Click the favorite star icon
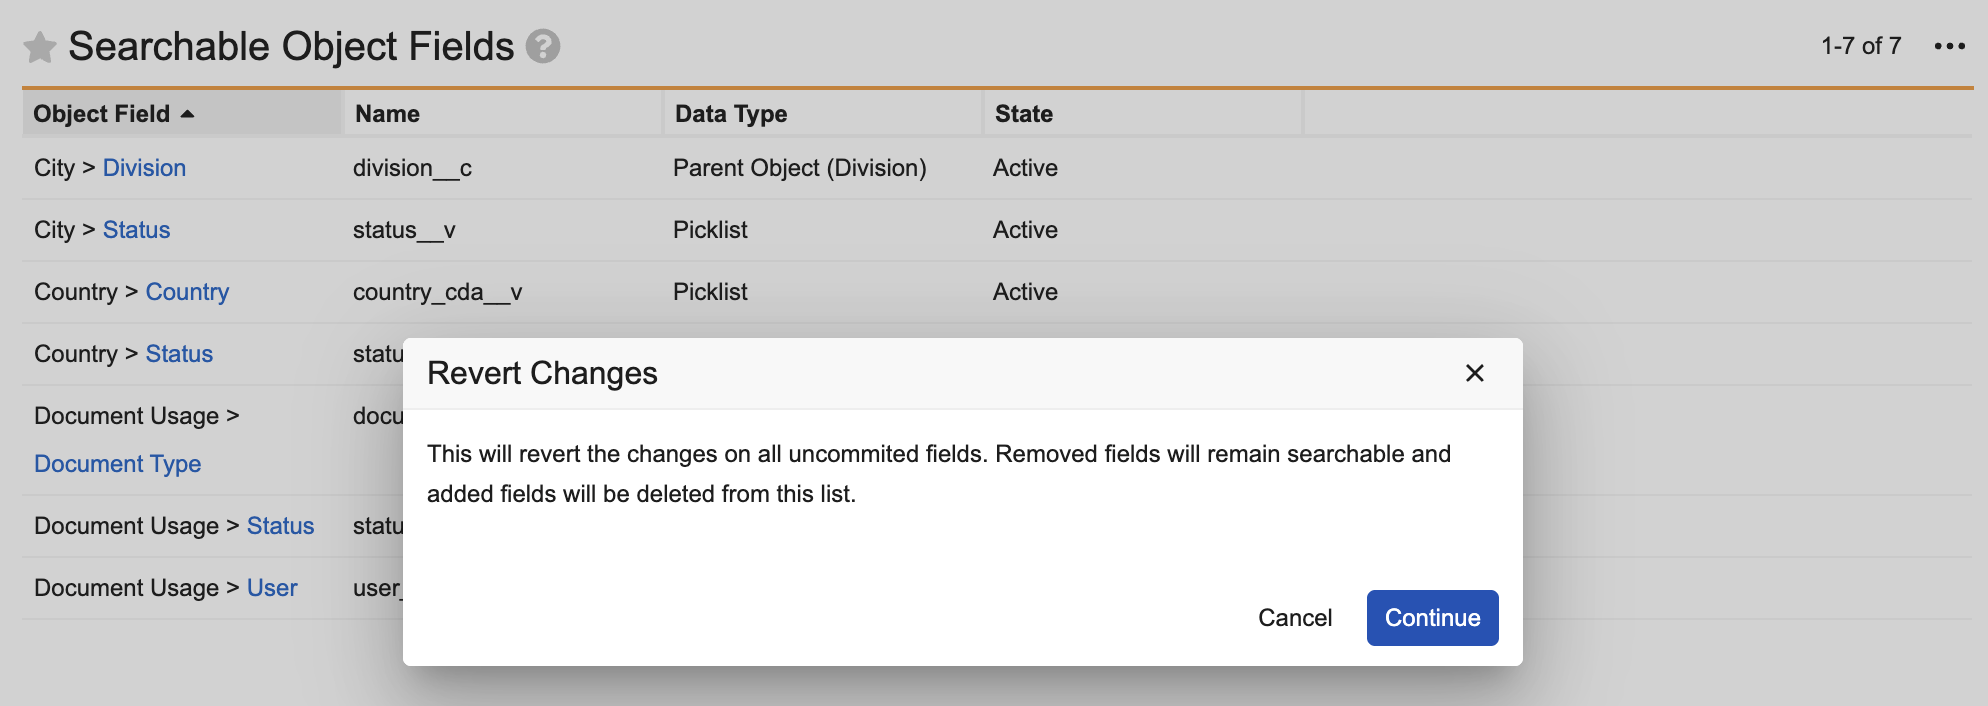1988x706 pixels. click(x=40, y=47)
